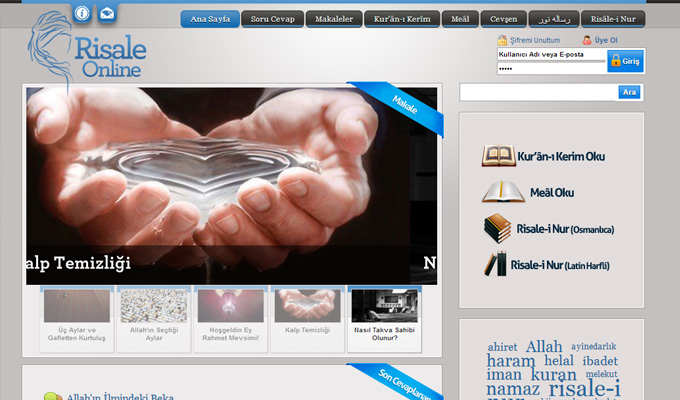Open the Risale-i Nur (Latin Harfli) link
Viewport: 680px width, 400px height.
click(560, 265)
